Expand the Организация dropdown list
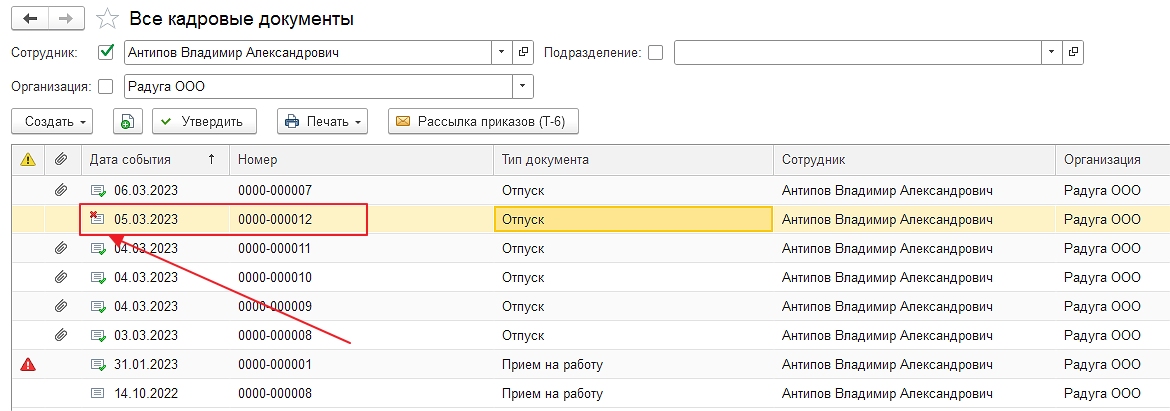 pos(523,86)
